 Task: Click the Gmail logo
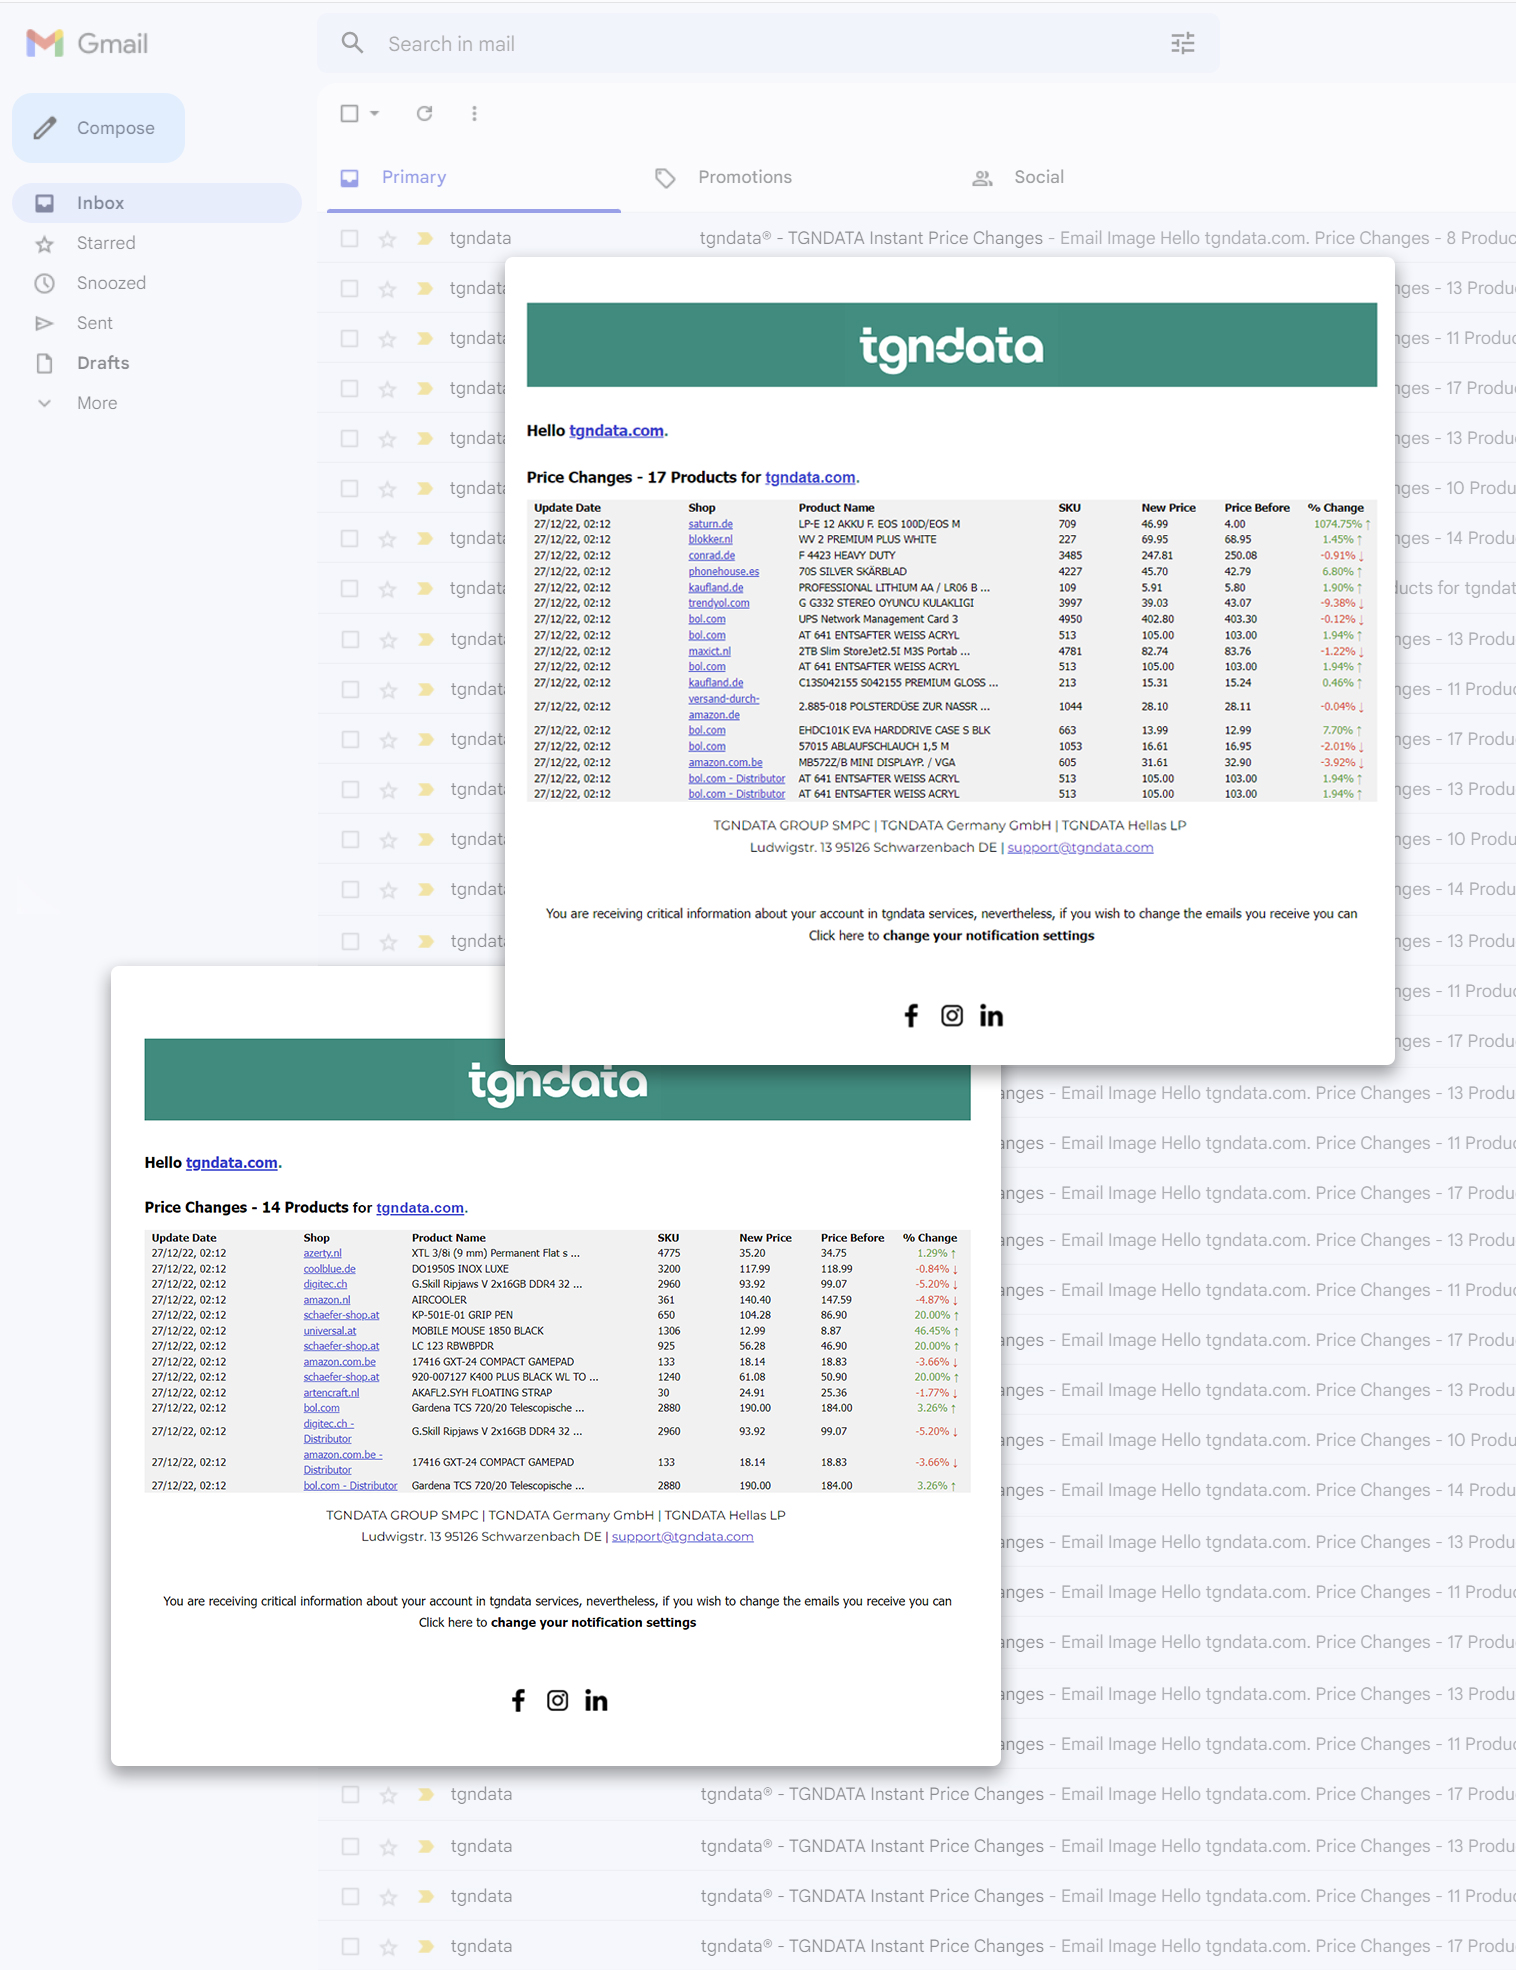(87, 43)
